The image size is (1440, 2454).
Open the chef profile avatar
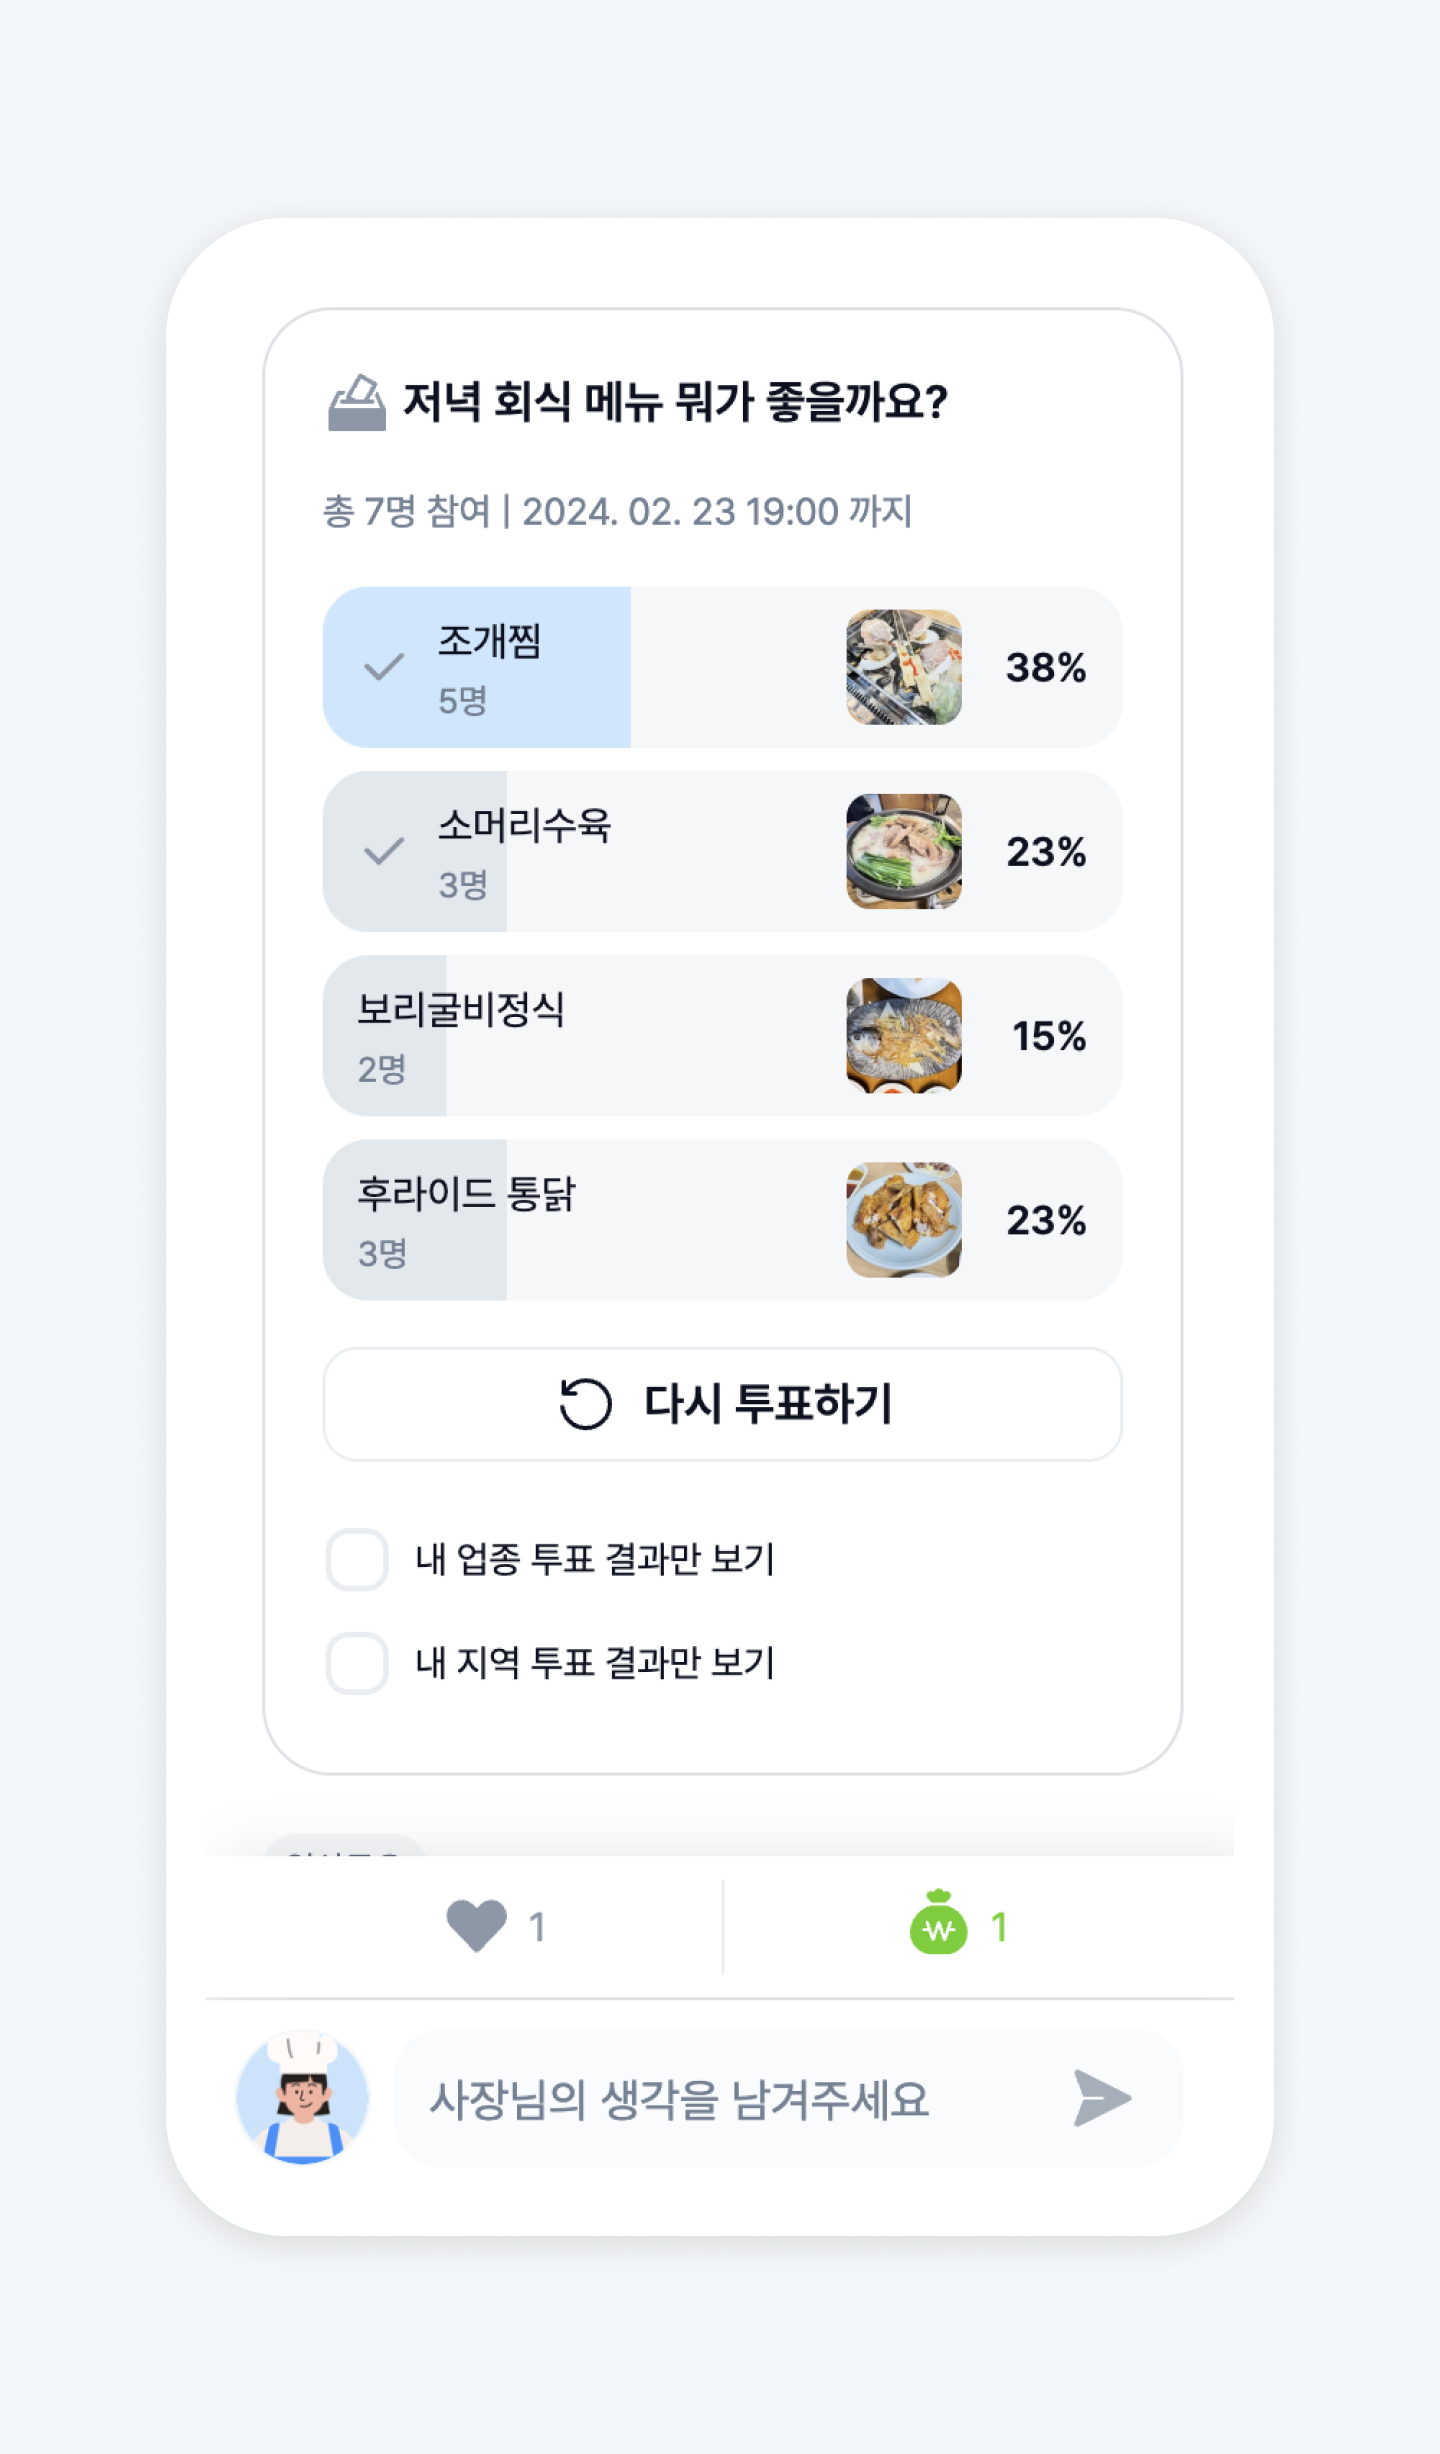[x=302, y=2097]
